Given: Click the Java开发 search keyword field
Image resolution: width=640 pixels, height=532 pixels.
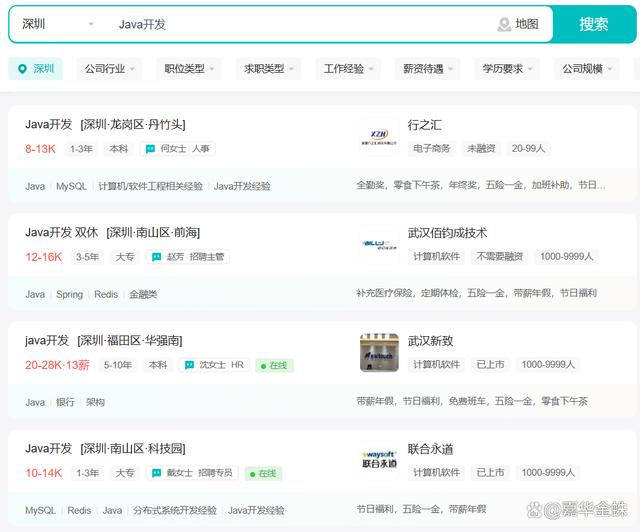Looking at the screenshot, I should [x=300, y=24].
